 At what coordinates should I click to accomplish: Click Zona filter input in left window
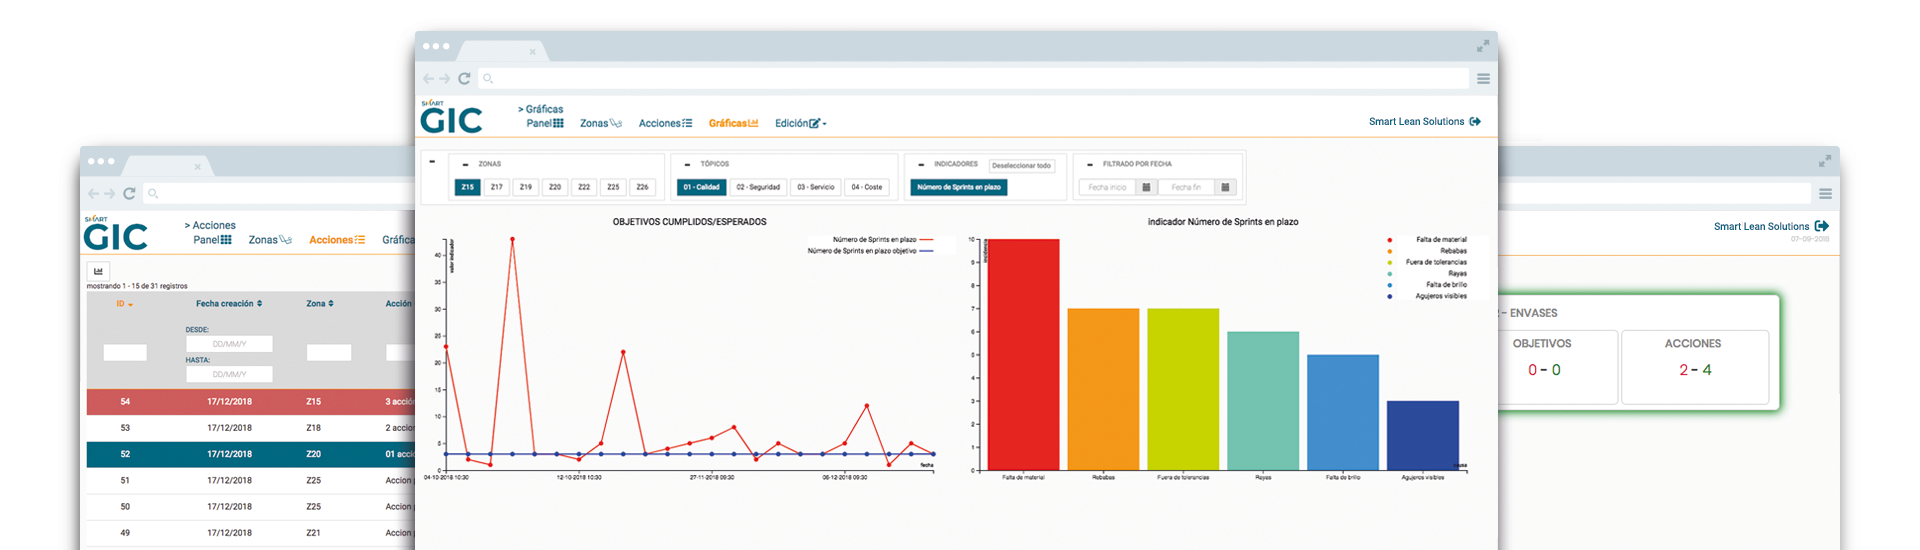(329, 352)
